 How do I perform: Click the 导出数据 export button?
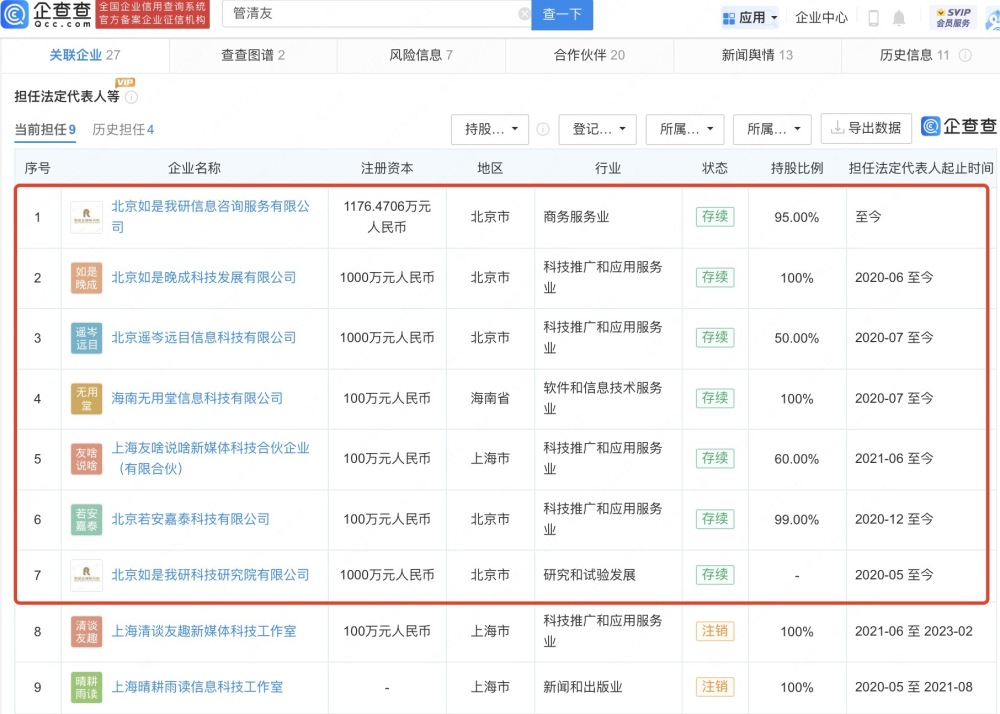pos(865,128)
